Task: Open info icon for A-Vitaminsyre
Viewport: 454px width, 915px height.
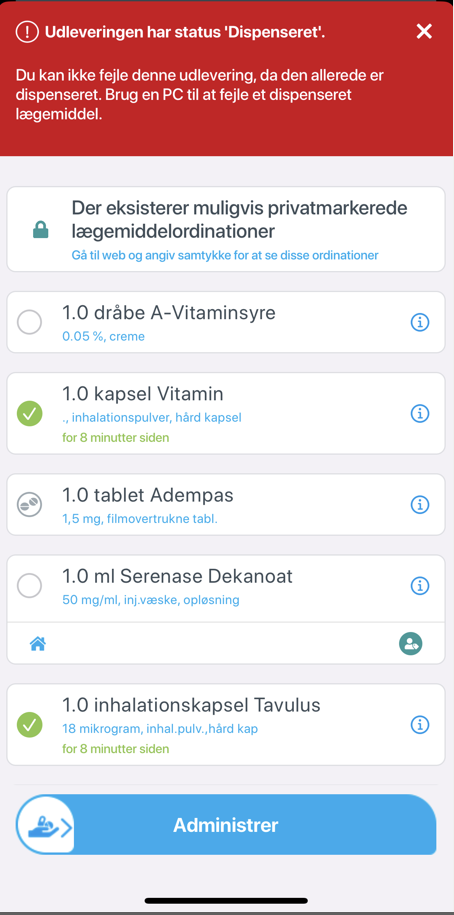Action: (420, 322)
